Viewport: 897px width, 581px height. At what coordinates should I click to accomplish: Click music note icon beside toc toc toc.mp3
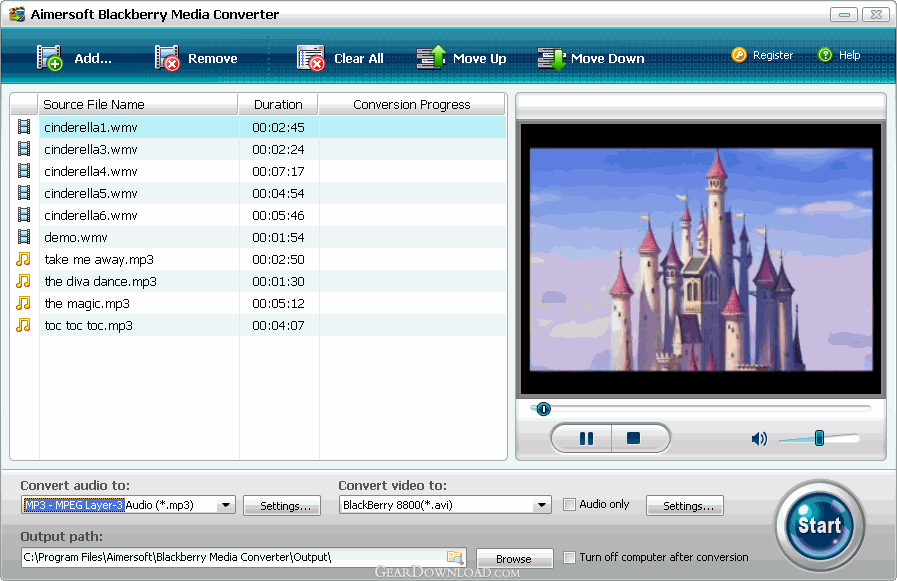(23, 325)
